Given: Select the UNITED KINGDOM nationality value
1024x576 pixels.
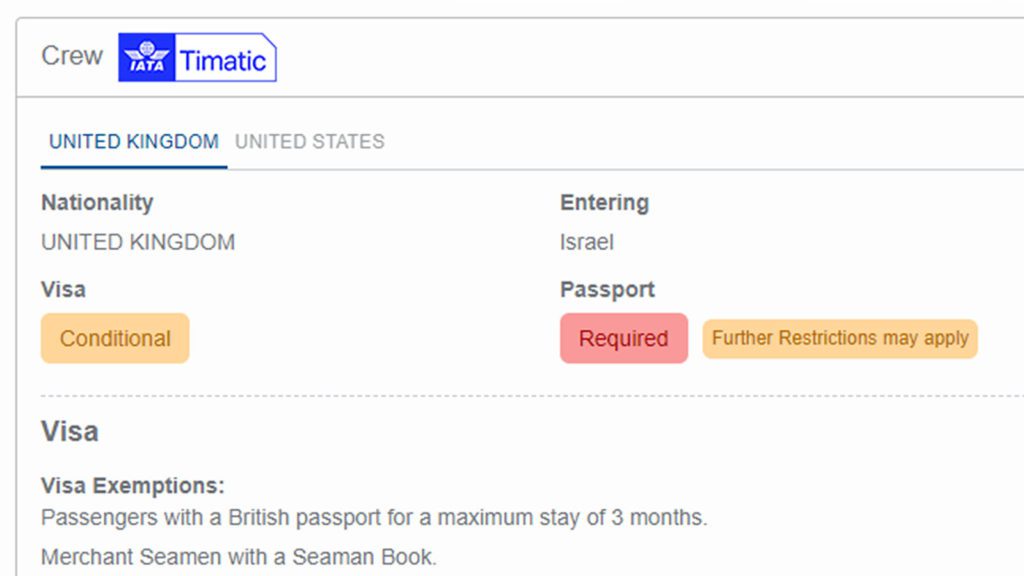Looking at the screenshot, I should coord(138,242).
